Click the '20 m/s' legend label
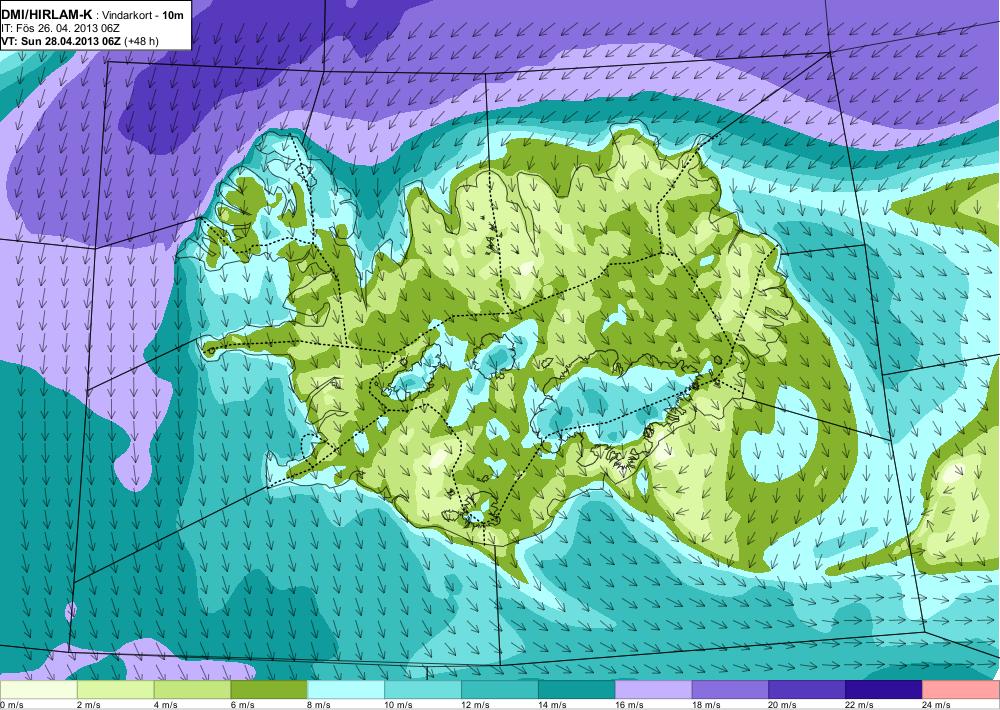Viewport: 1000px width, 710px height. [784, 705]
